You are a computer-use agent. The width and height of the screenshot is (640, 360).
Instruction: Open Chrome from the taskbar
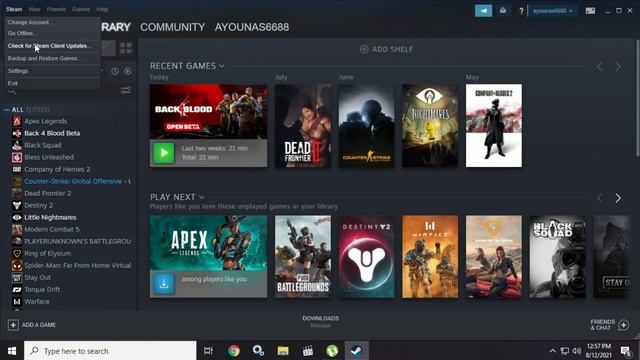(234, 351)
